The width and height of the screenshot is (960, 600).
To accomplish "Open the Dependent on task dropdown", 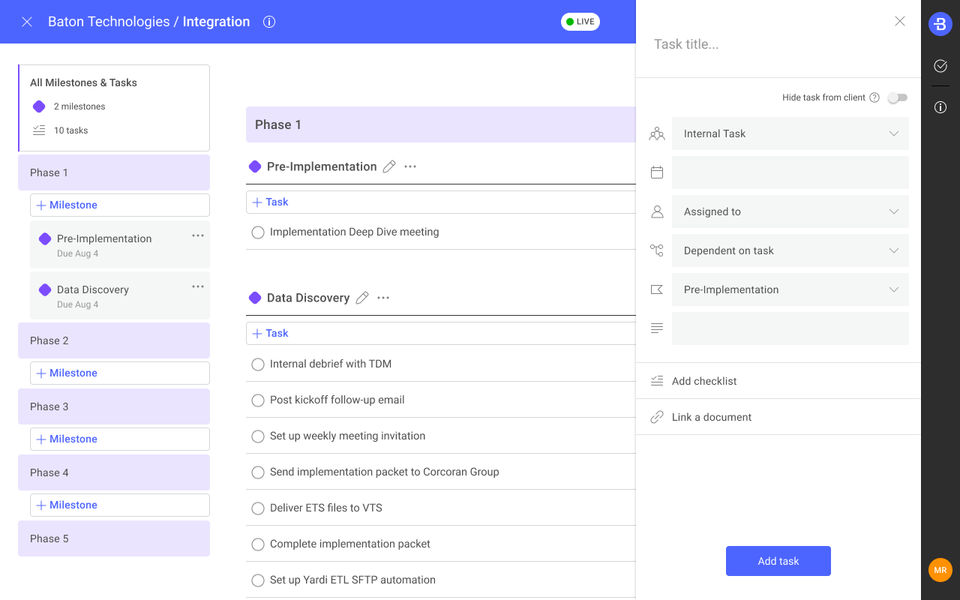I will click(x=790, y=250).
